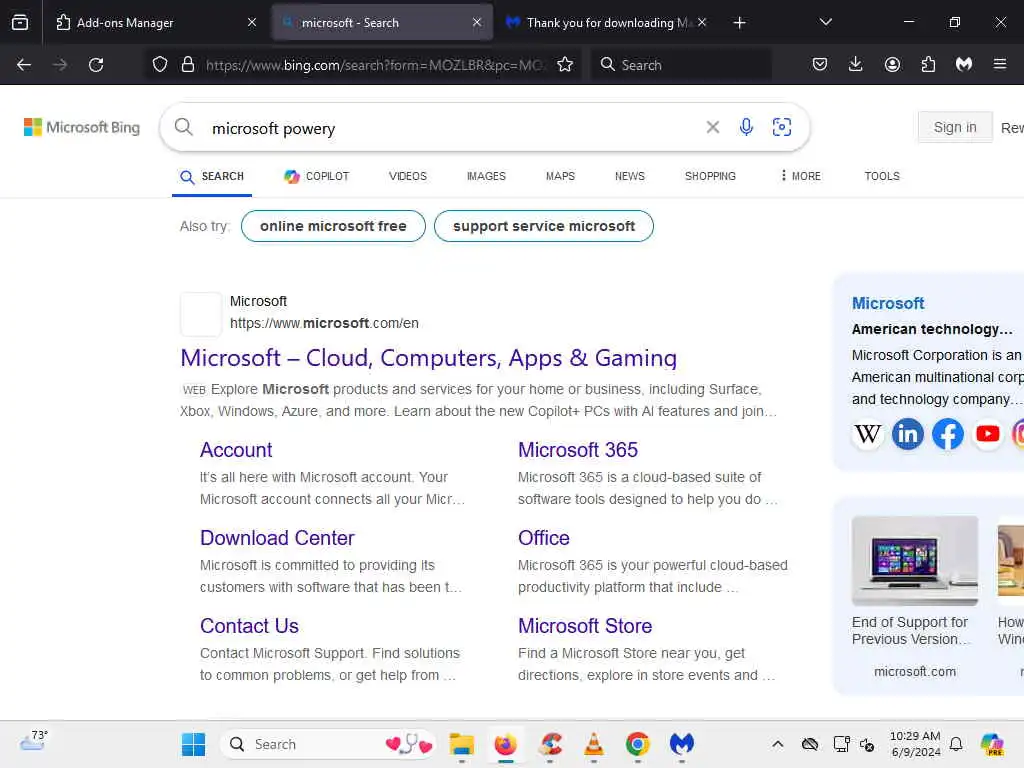Image resolution: width=1024 pixels, height=768 pixels.
Task: Launch File Explorer from the taskbar
Action: [x=461, y=744]
